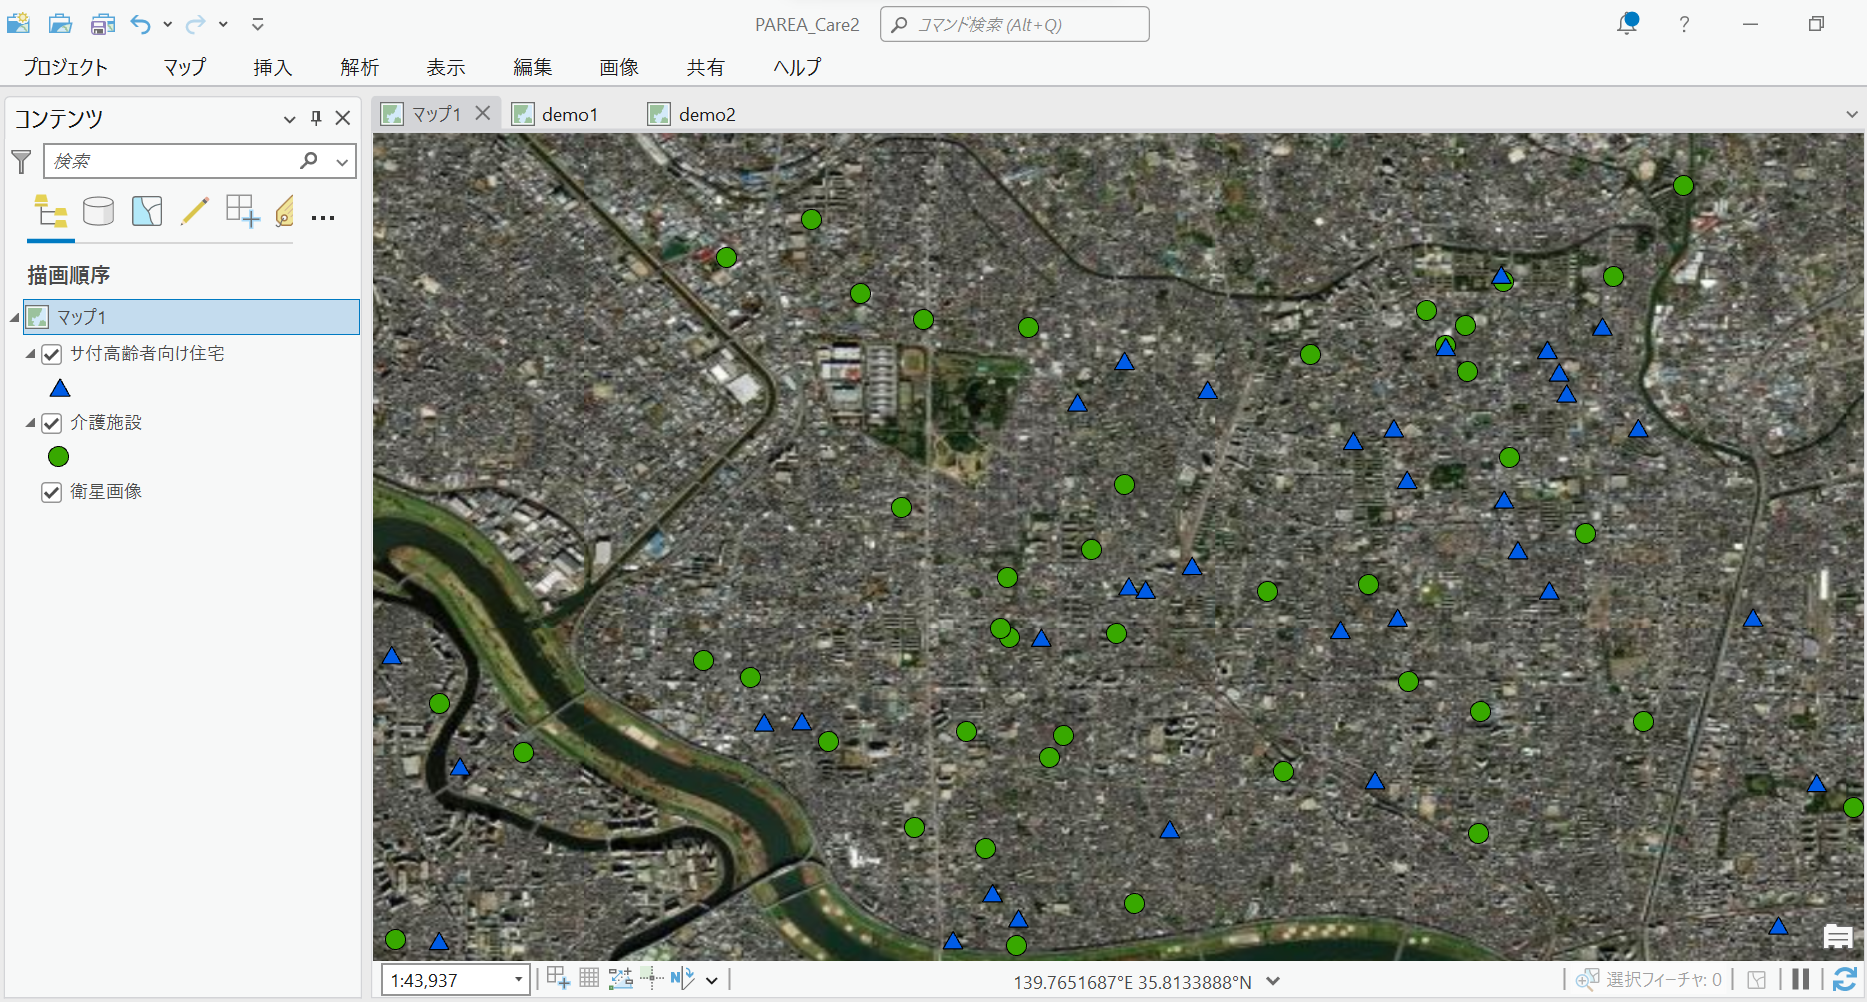Pause map drawing

click(1801, 979)
